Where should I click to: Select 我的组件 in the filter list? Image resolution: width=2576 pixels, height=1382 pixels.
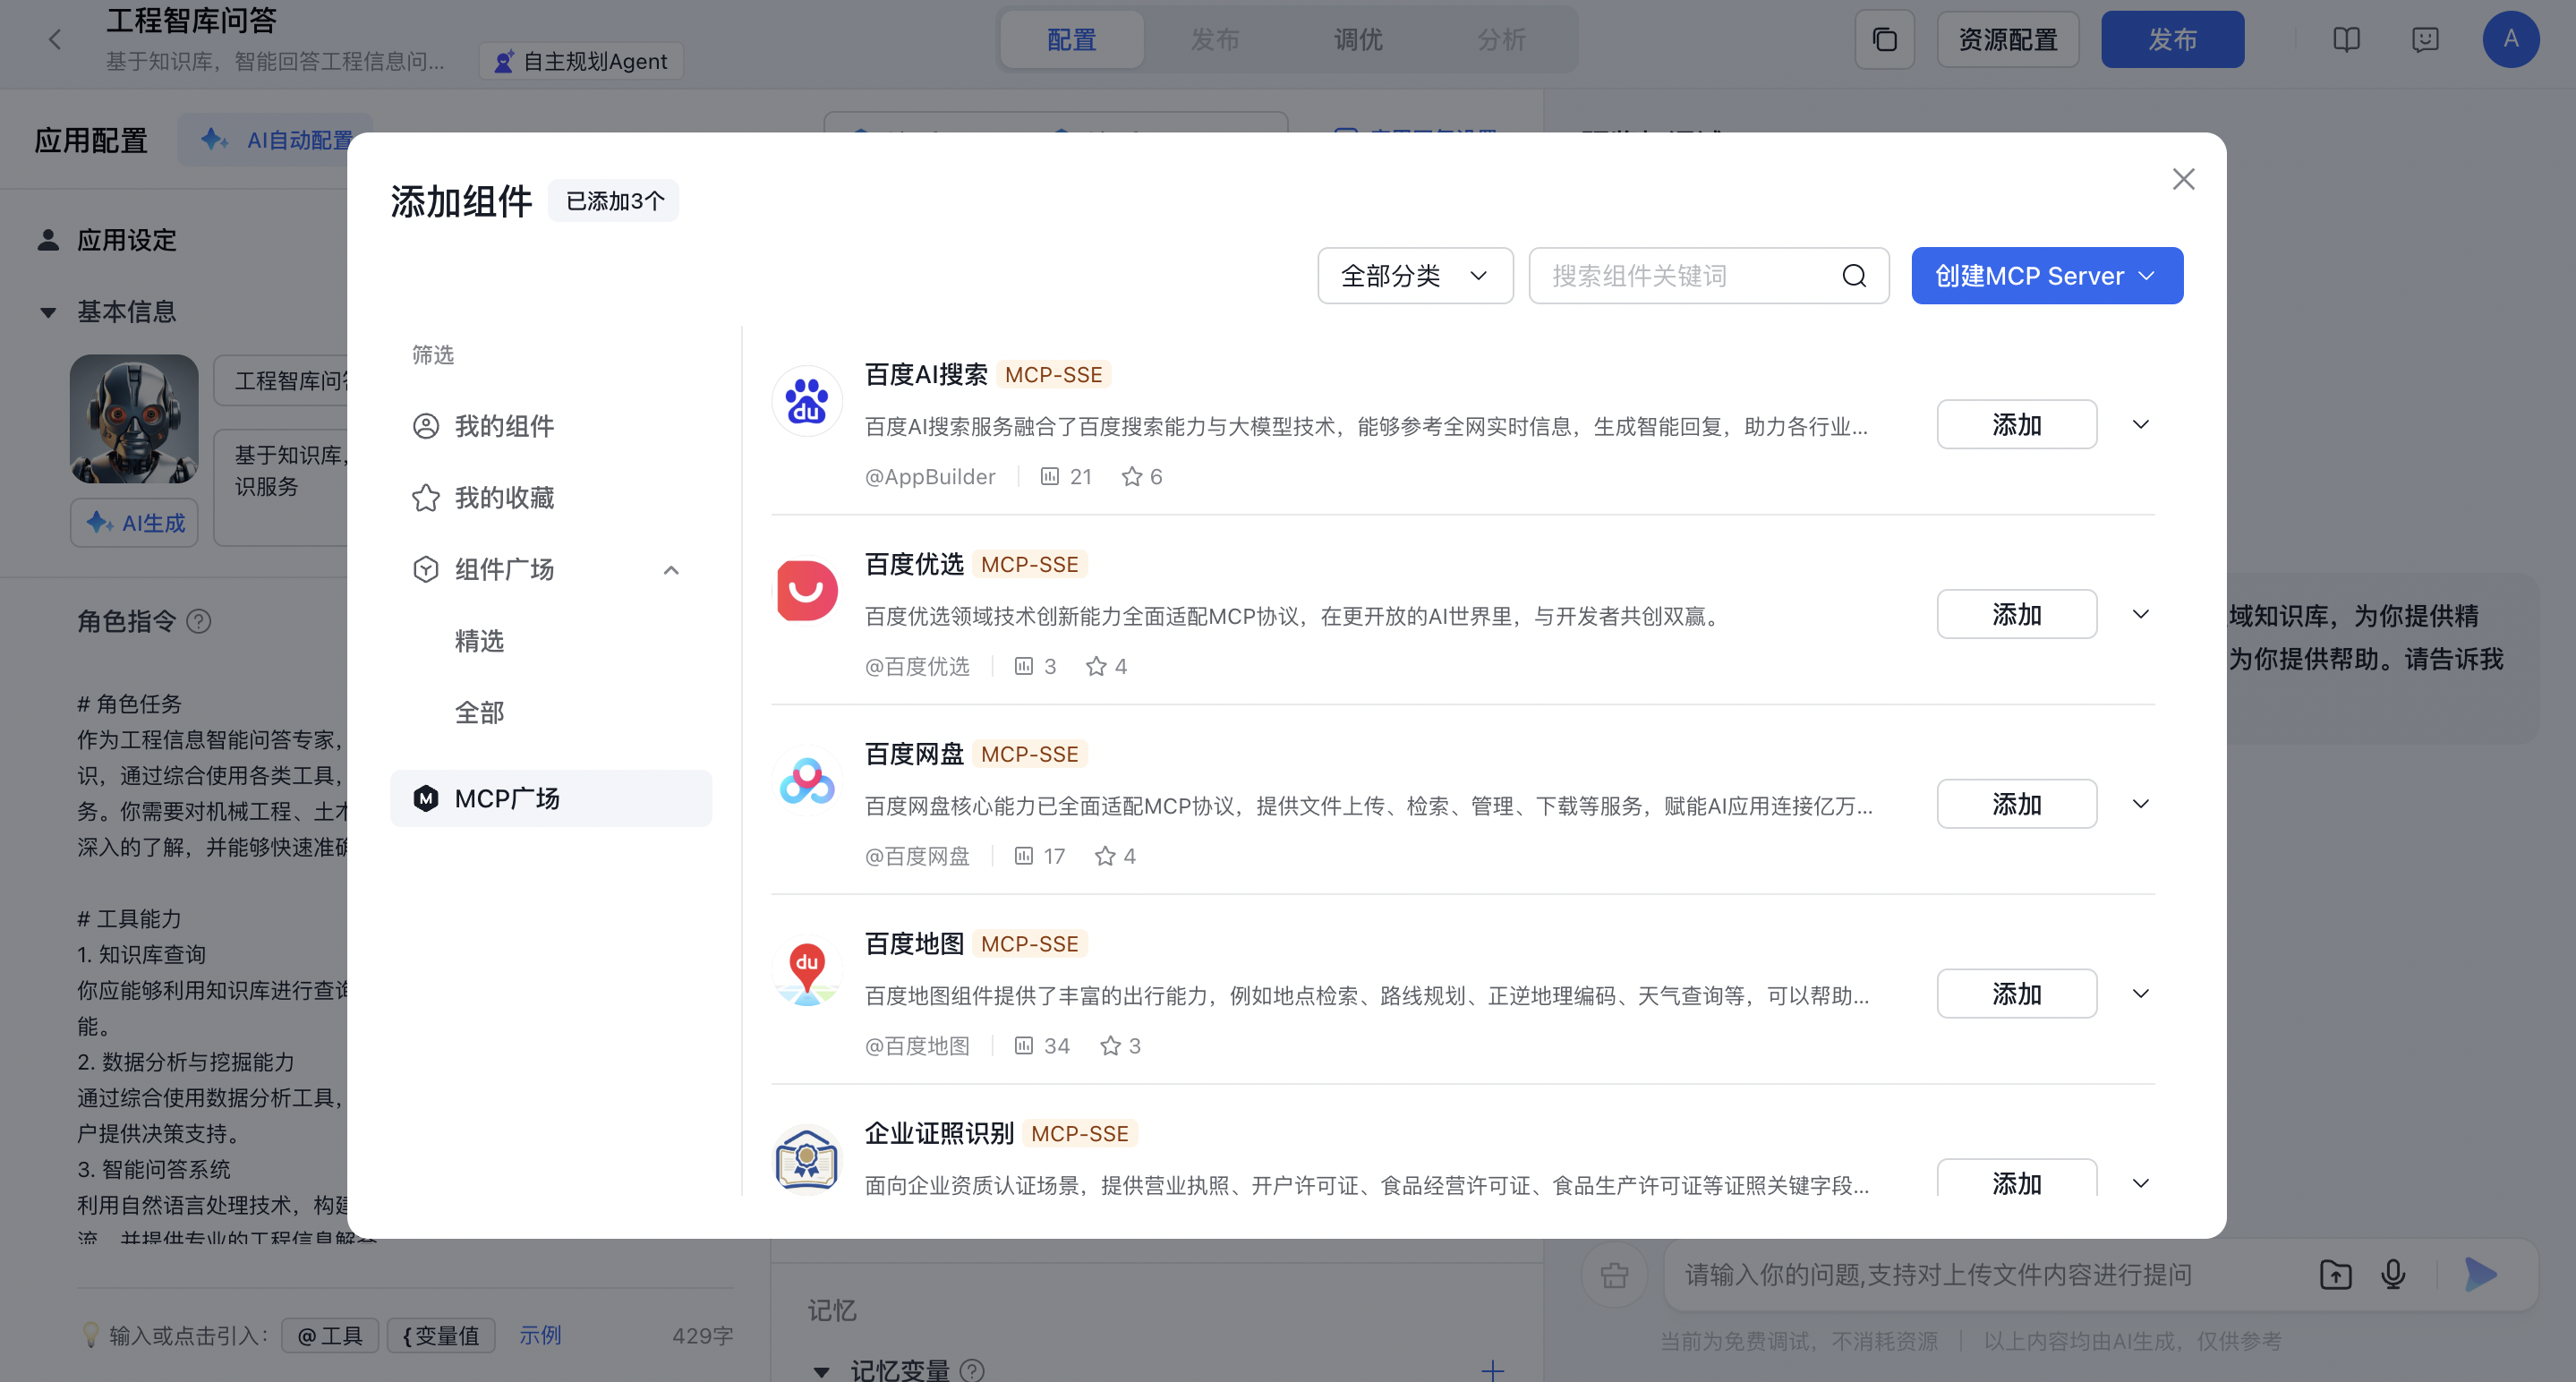pyautogui.click(x=550, y=426)
